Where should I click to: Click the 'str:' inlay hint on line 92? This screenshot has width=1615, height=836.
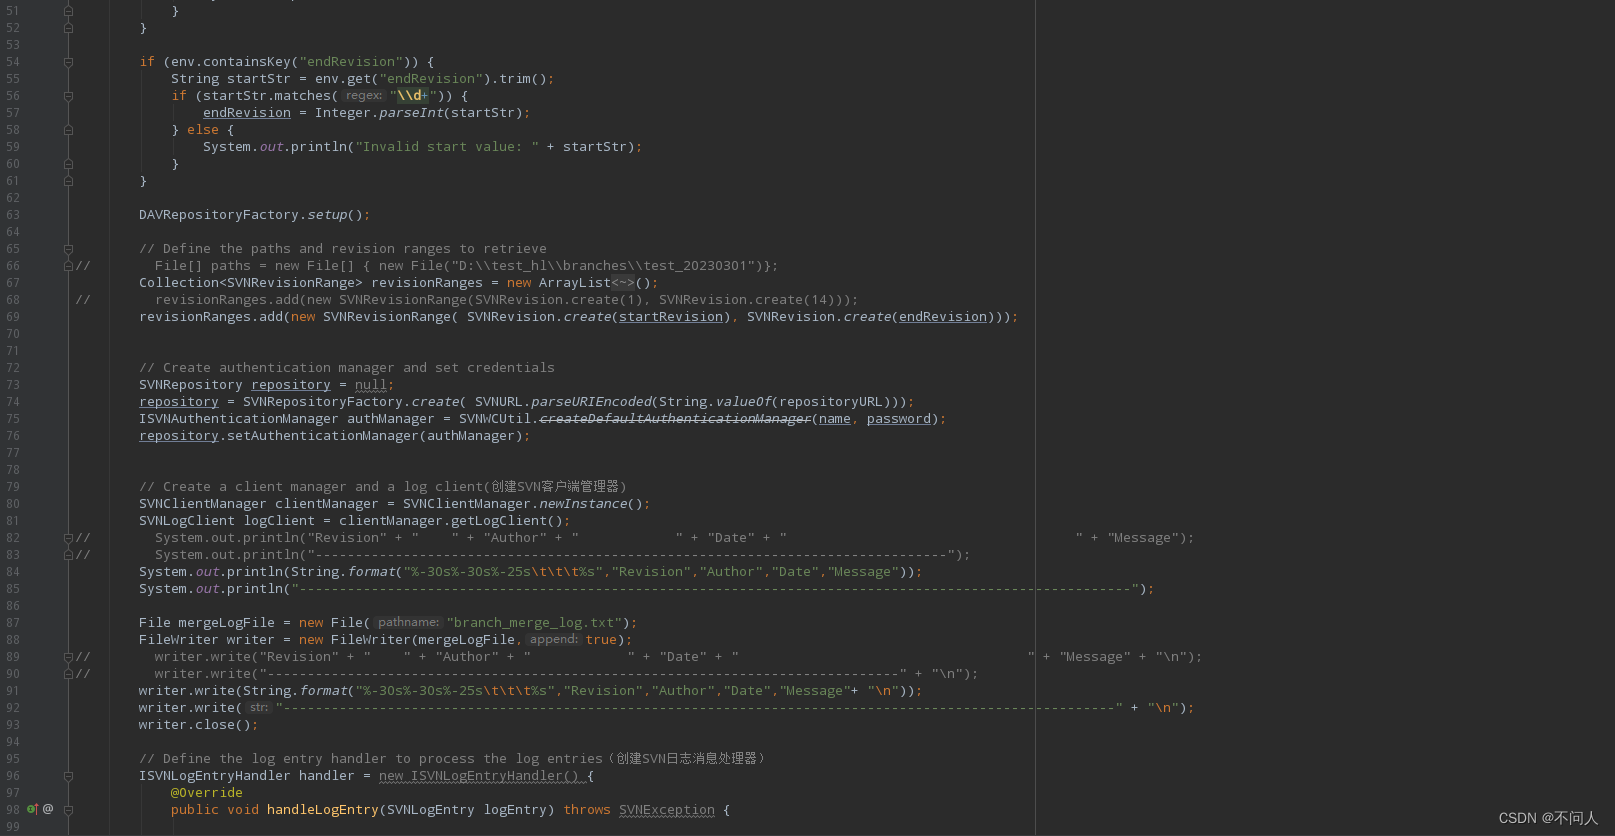(259, 708)
